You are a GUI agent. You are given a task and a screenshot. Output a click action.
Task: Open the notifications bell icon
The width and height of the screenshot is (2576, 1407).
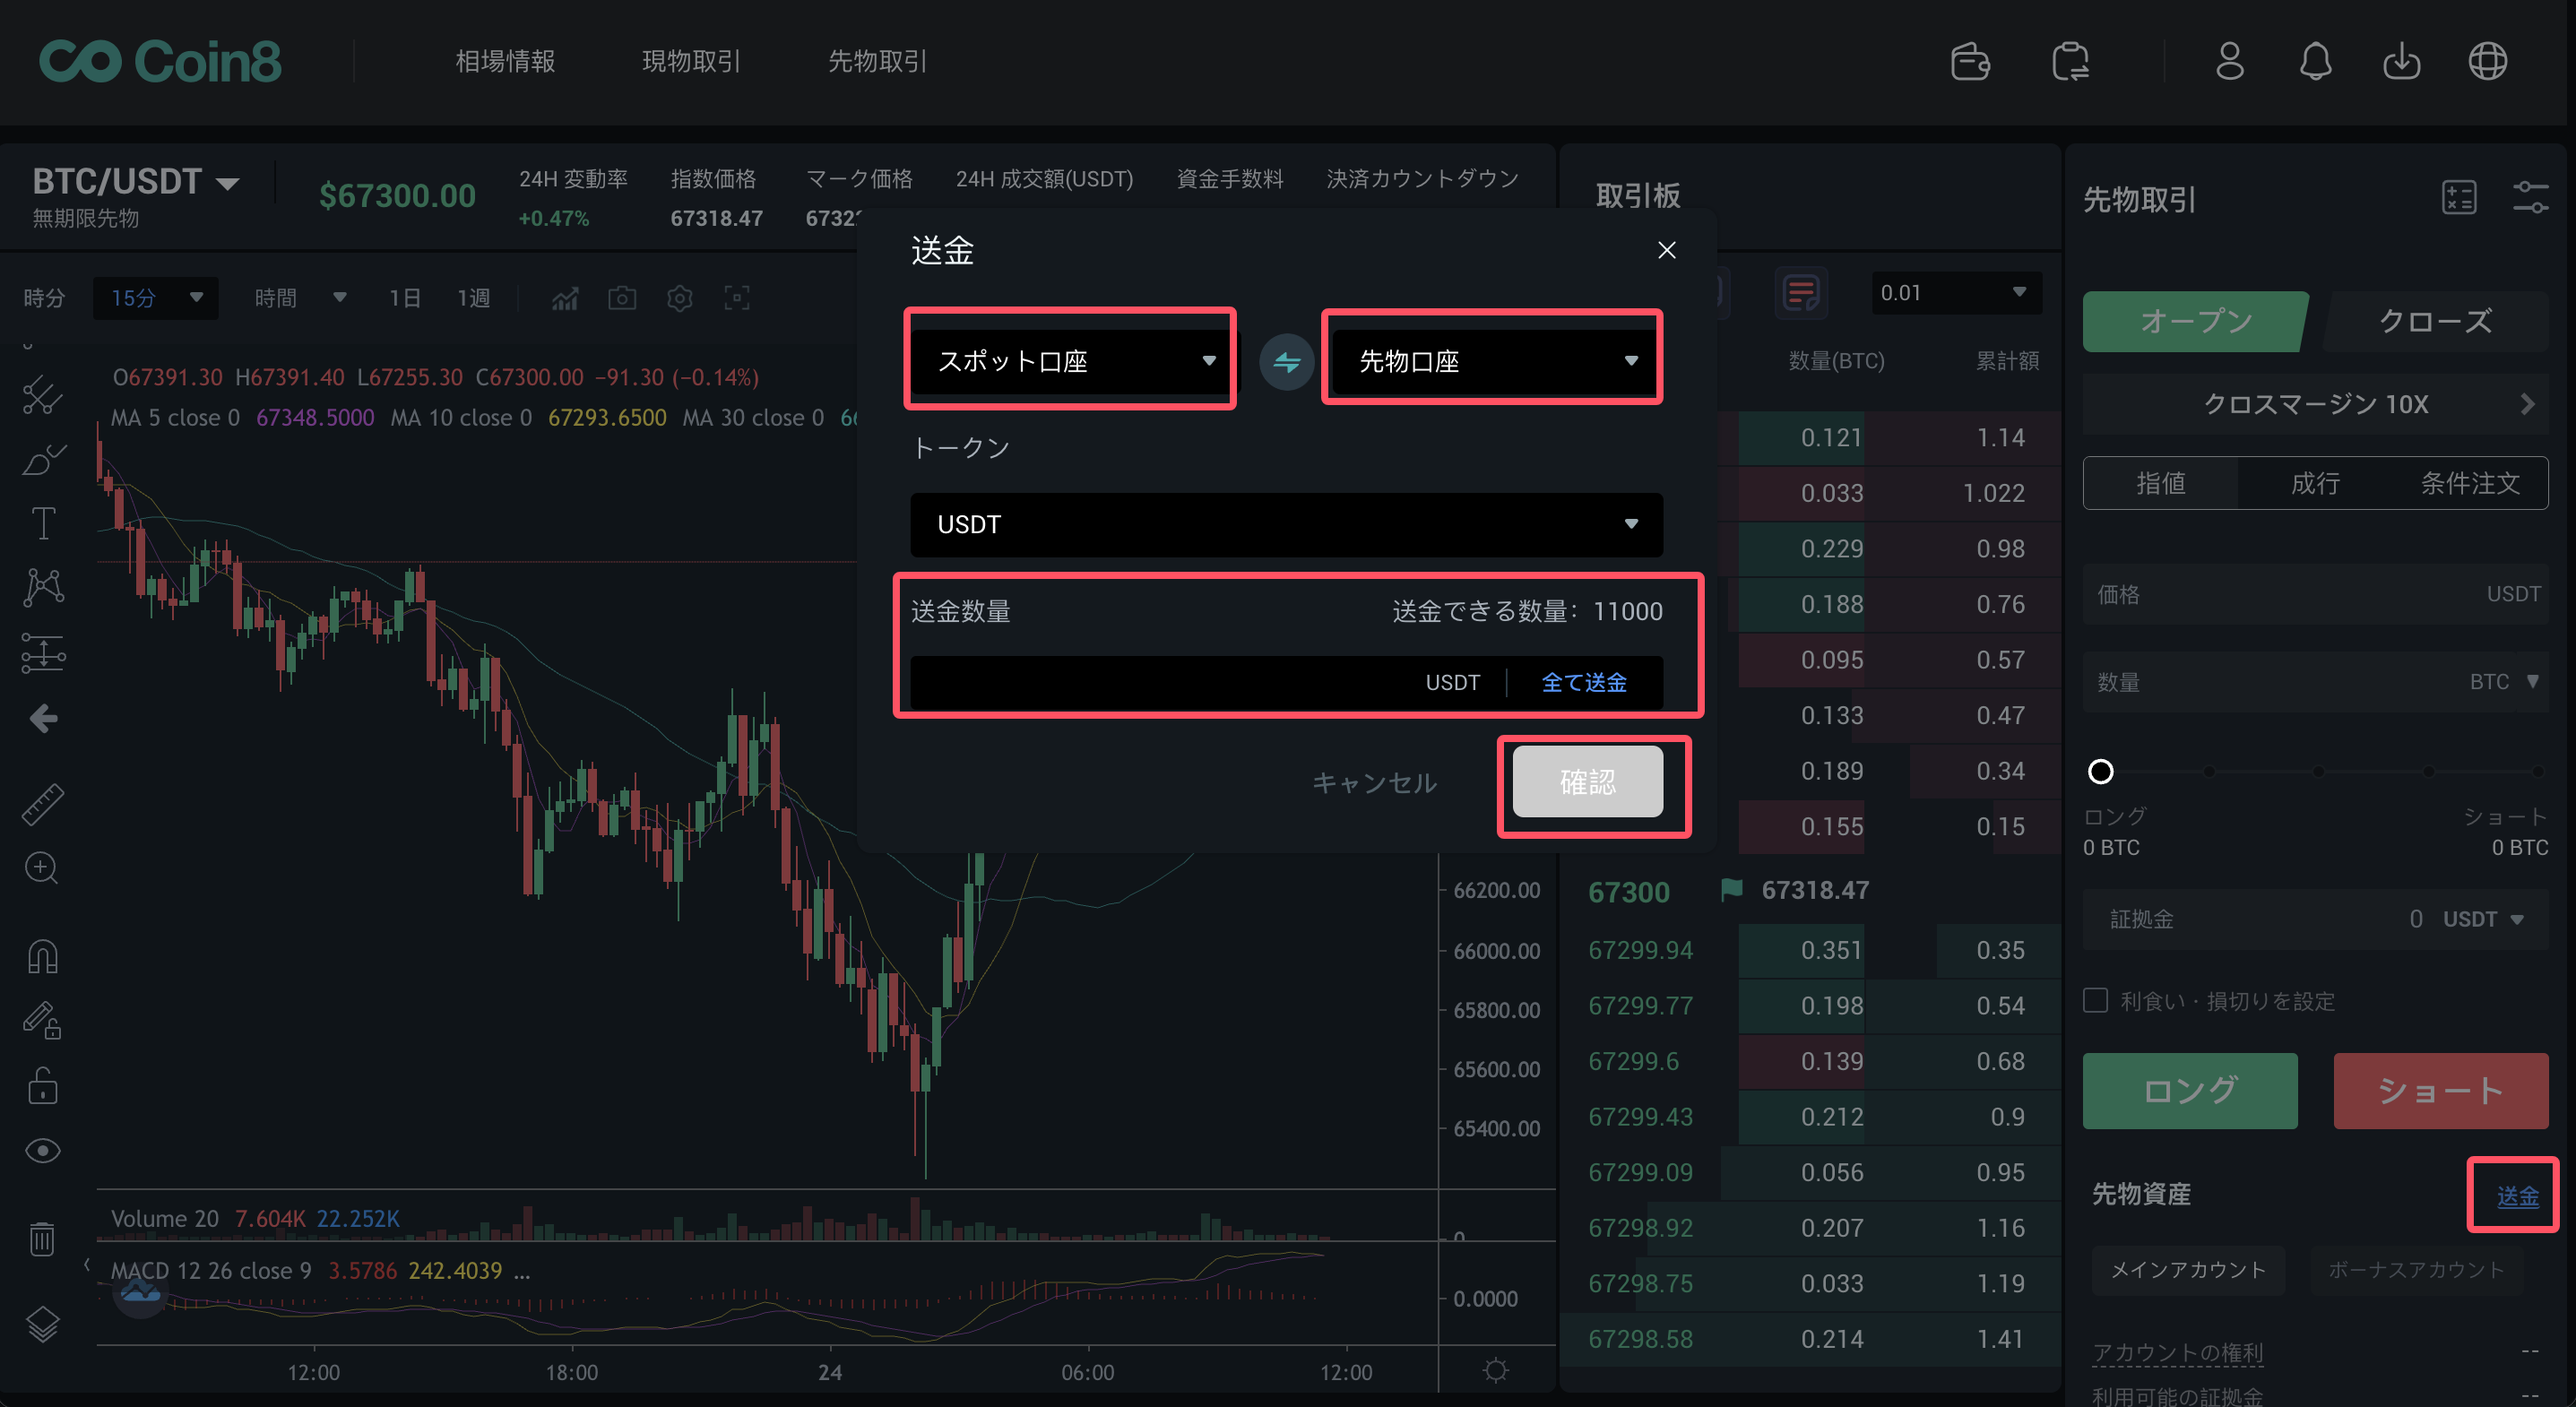(2315, 62)
